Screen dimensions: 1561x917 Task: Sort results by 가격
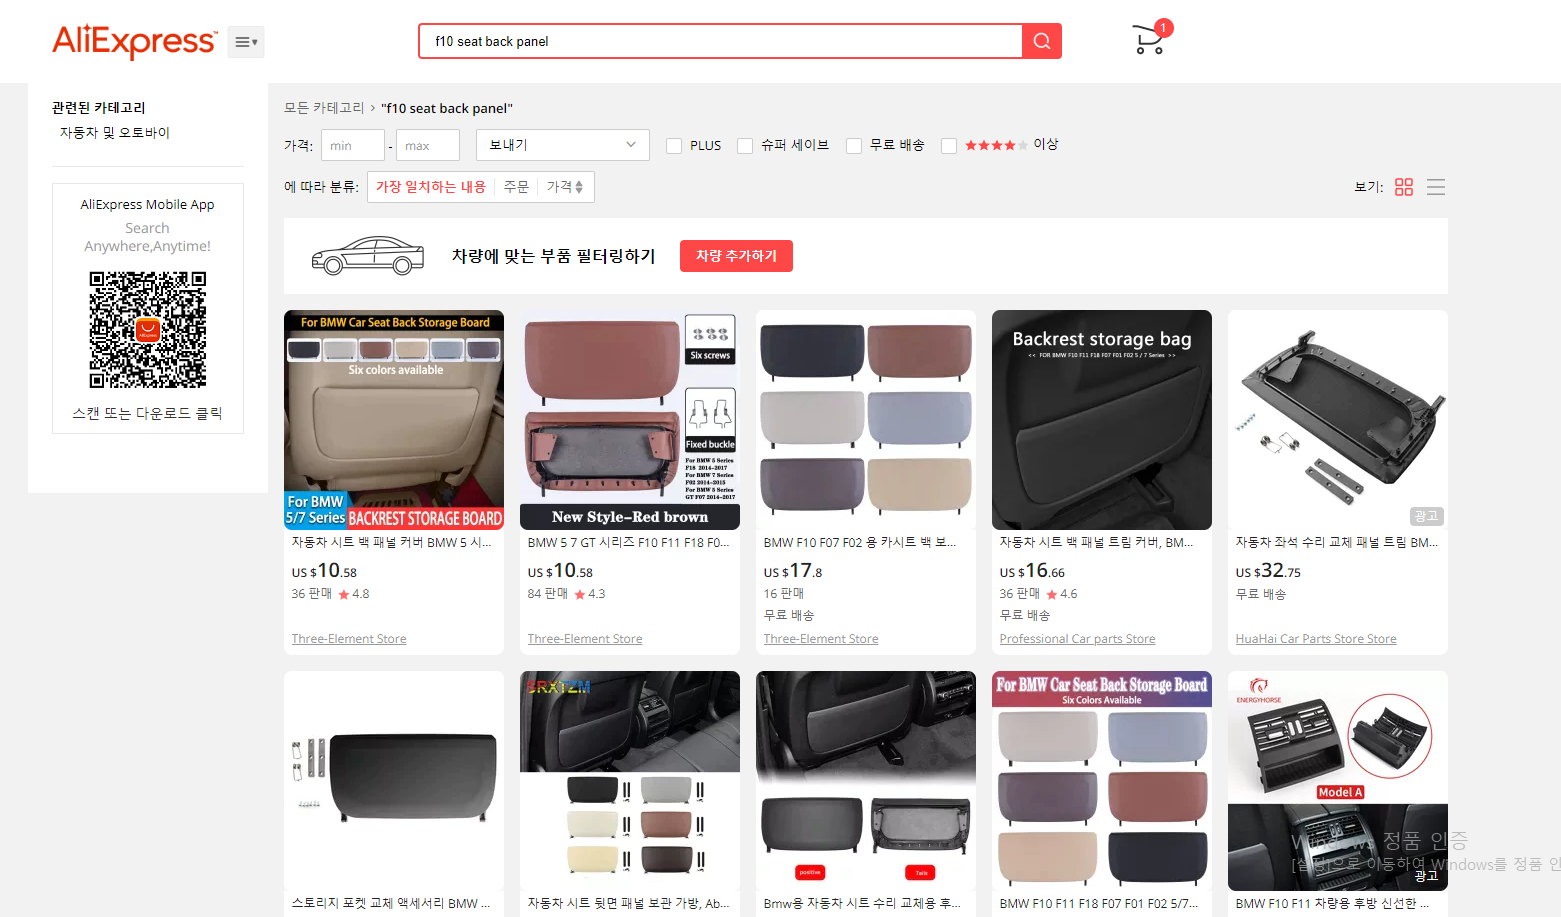[x=565, y=187]
